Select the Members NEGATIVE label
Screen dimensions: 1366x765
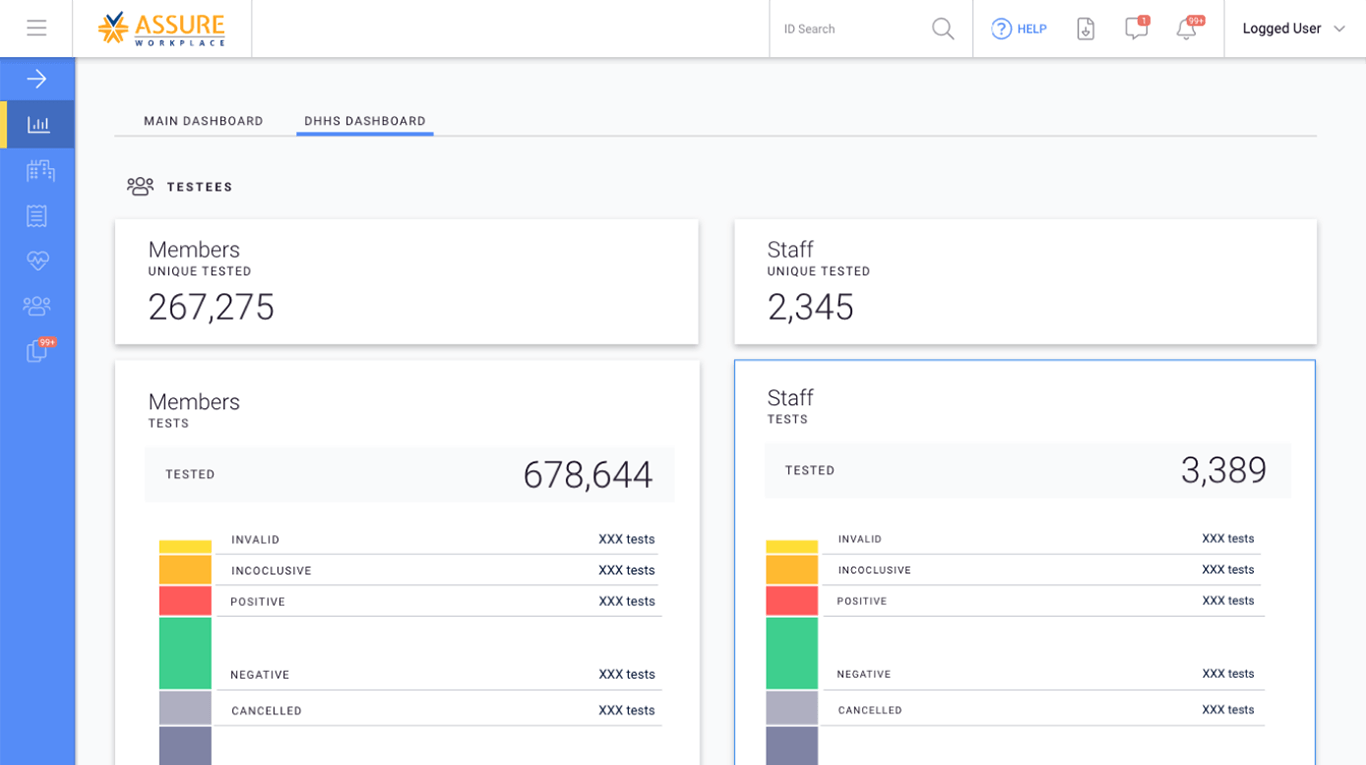coord(260,675)
